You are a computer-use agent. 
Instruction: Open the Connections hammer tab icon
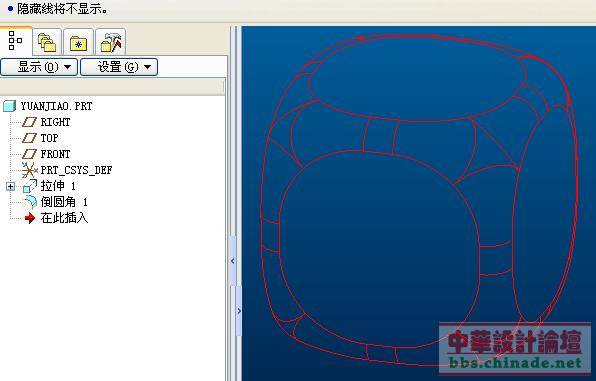[x=111, y=42]
